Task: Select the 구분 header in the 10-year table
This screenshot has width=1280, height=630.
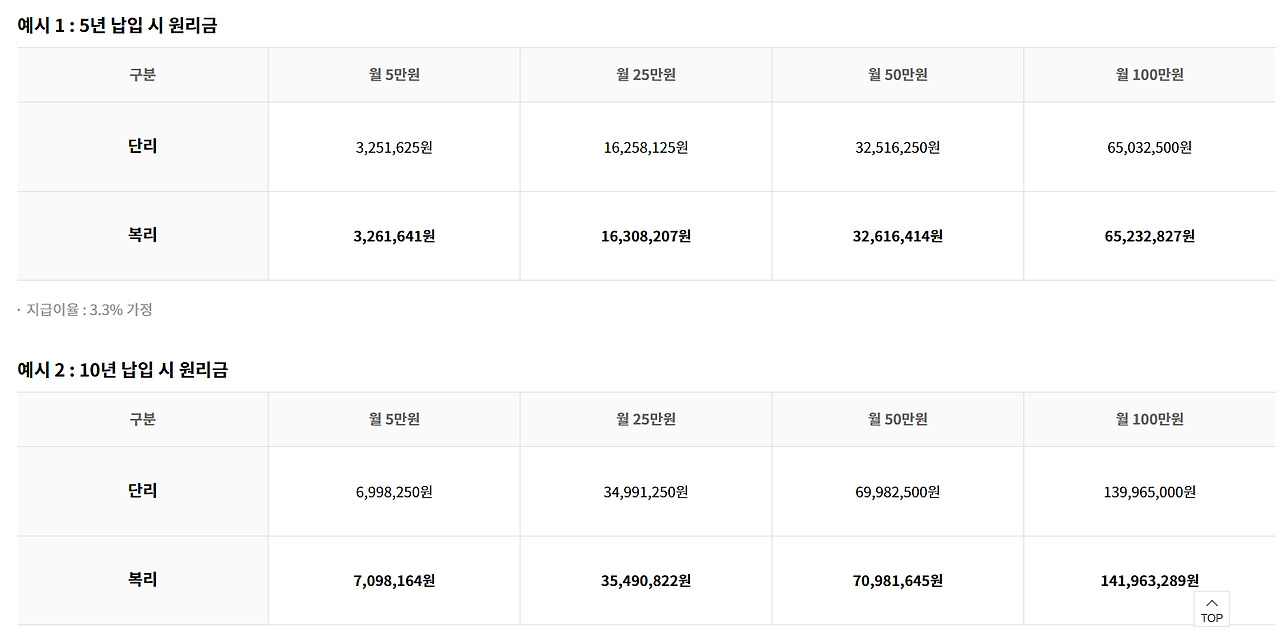Action: (x=143, y=419)
